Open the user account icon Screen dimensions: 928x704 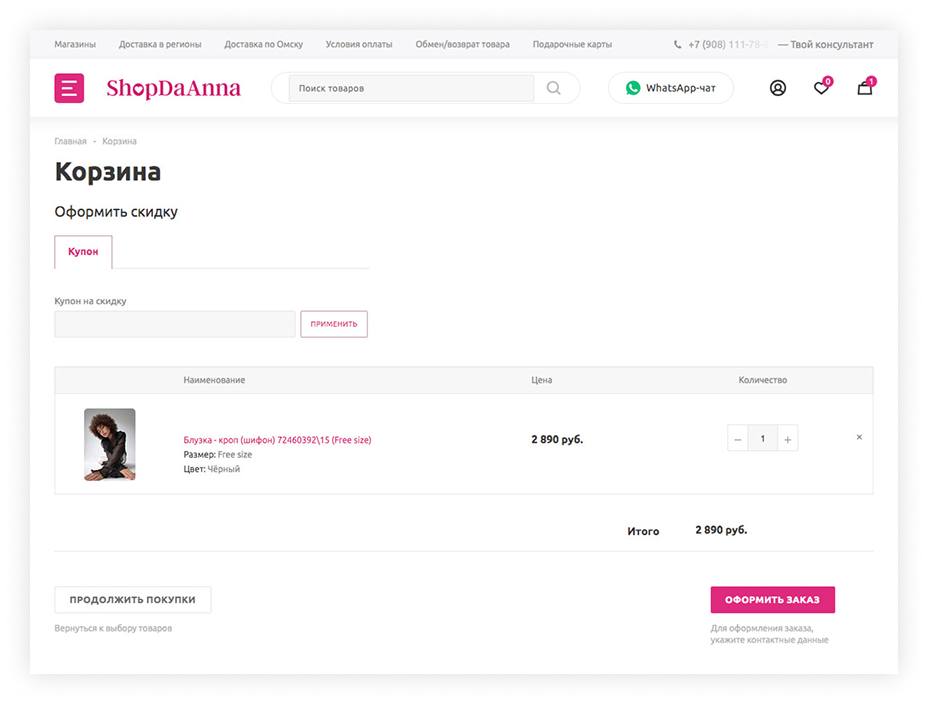point(778,88)
